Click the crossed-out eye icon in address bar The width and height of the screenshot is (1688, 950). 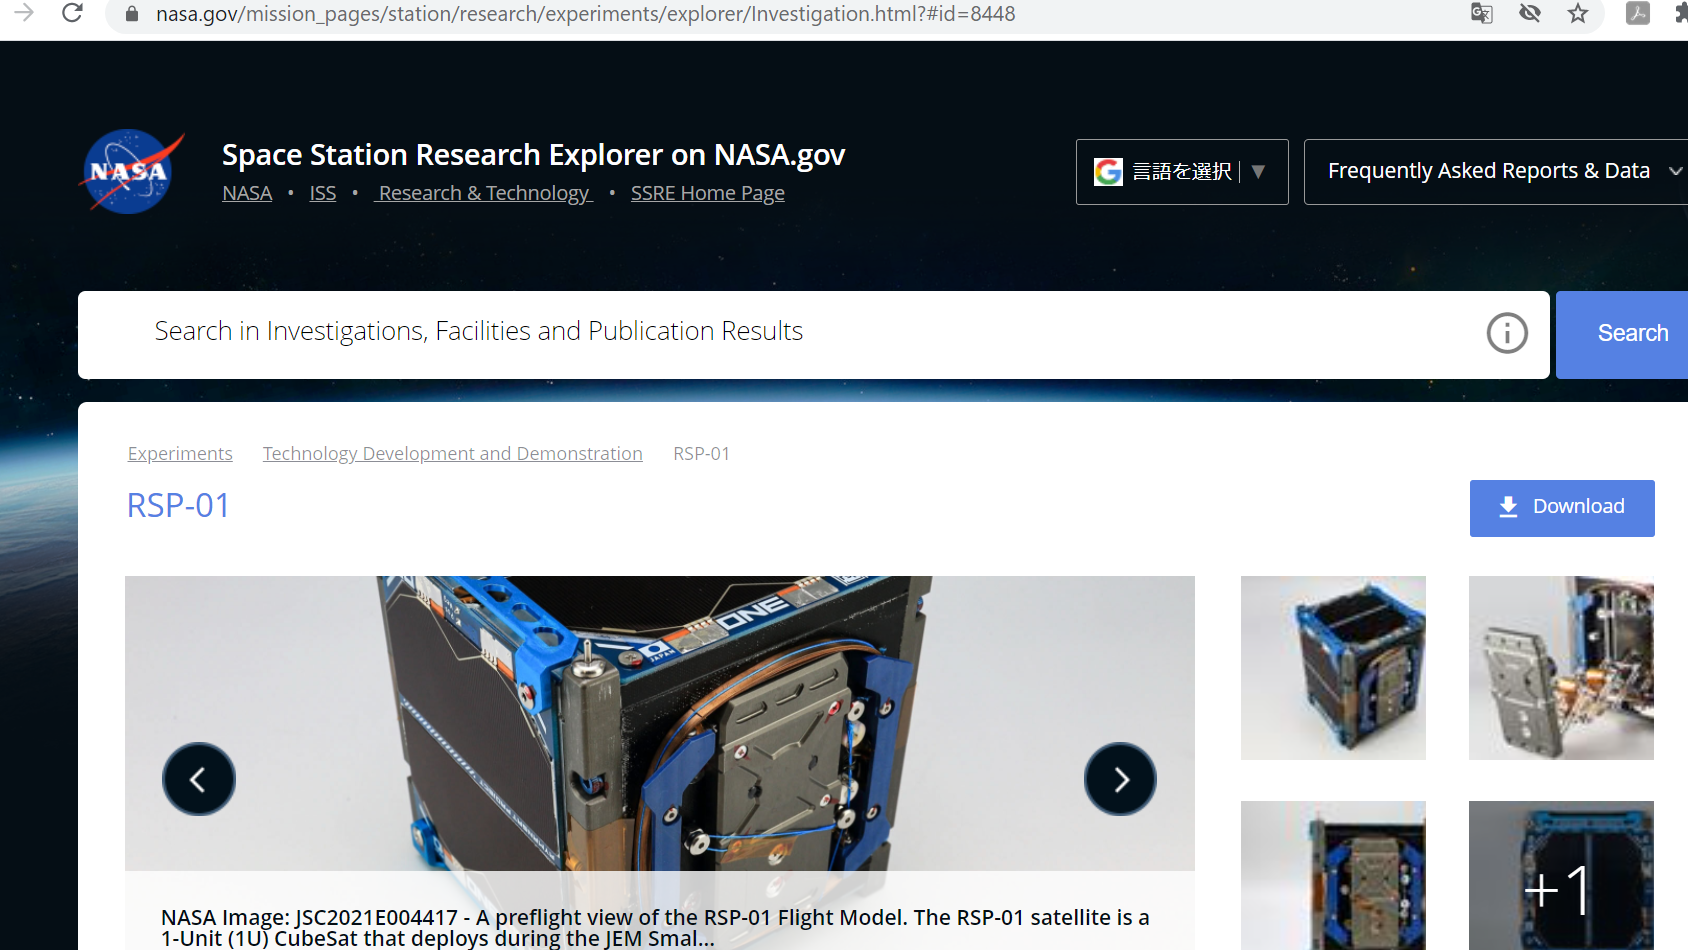click(x=1530, y=13)
